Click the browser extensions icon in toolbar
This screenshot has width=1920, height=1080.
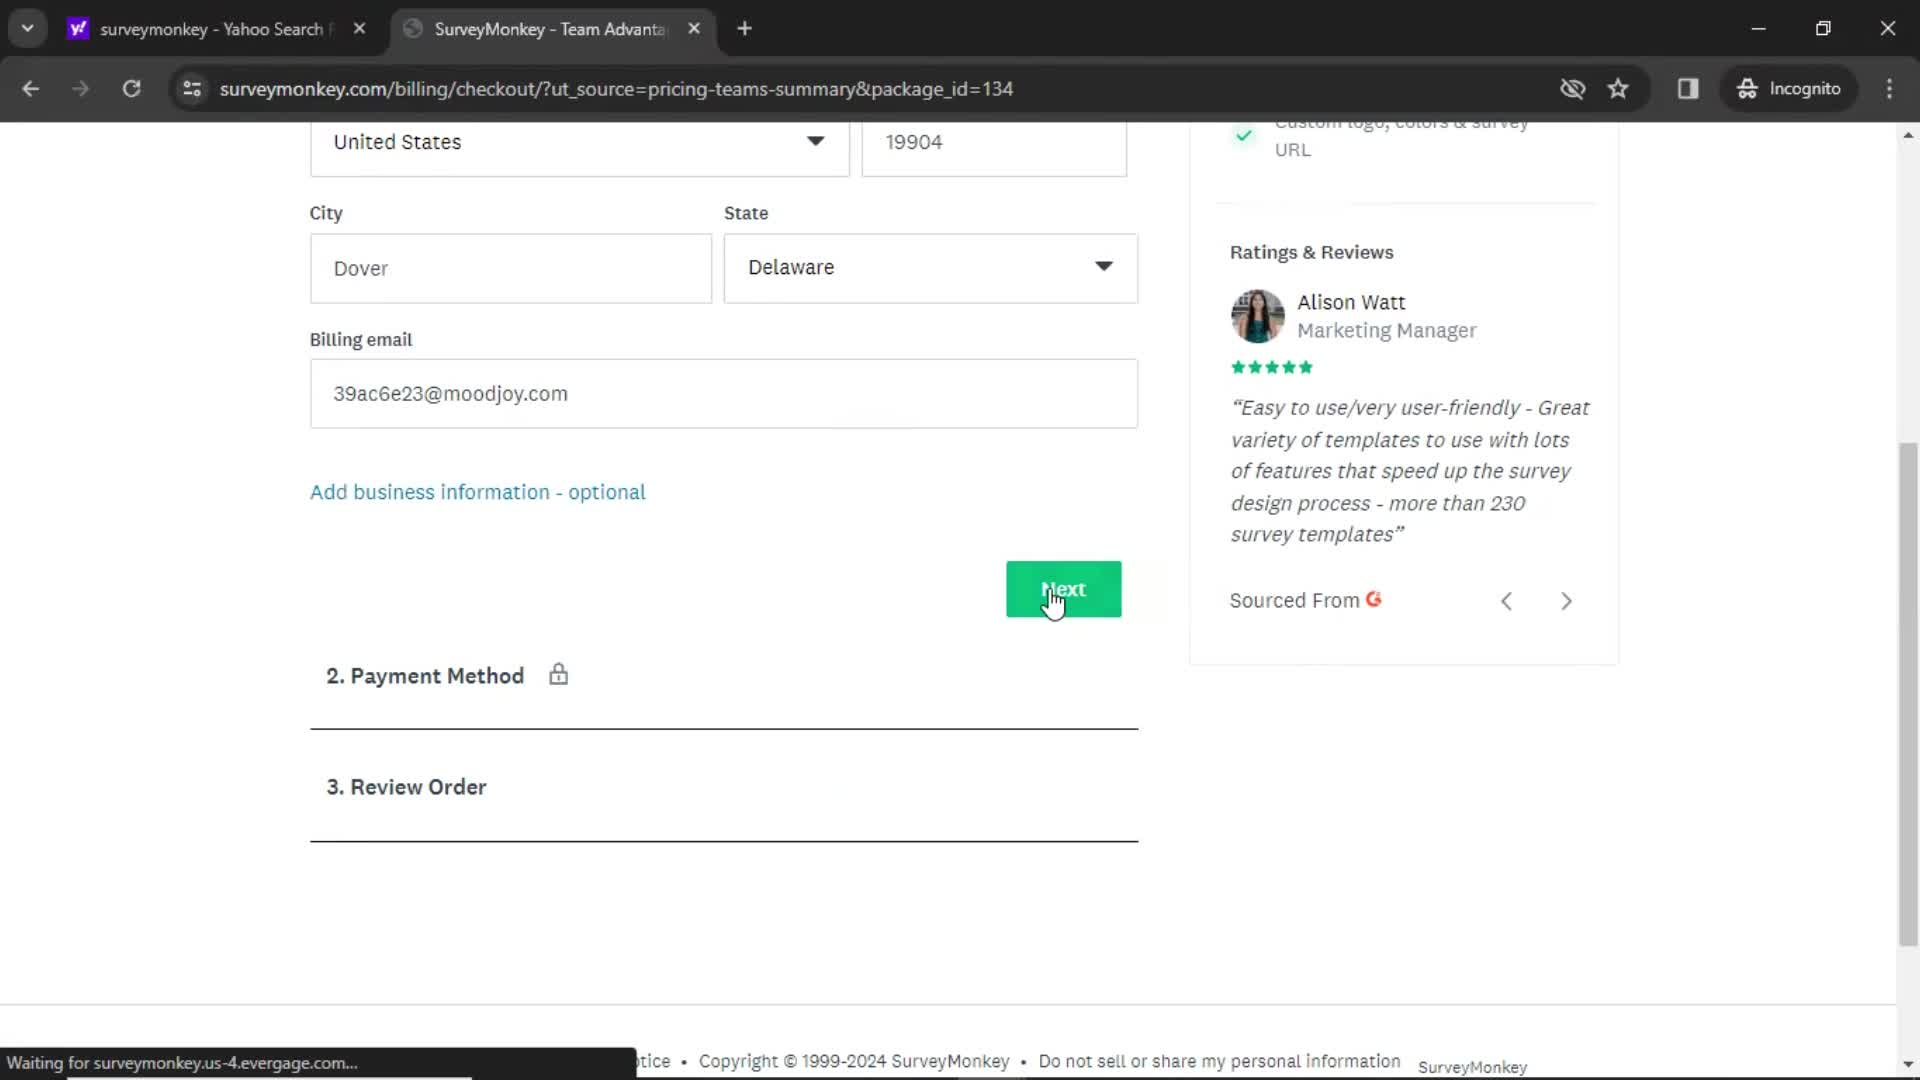(1689, 88)
